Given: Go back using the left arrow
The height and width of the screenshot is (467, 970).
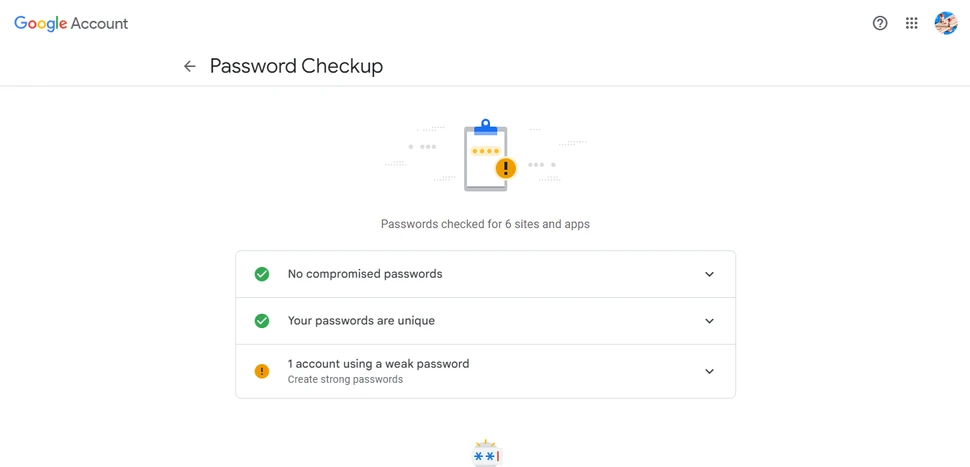Looking at the screenshot, I should pos(190,66).
